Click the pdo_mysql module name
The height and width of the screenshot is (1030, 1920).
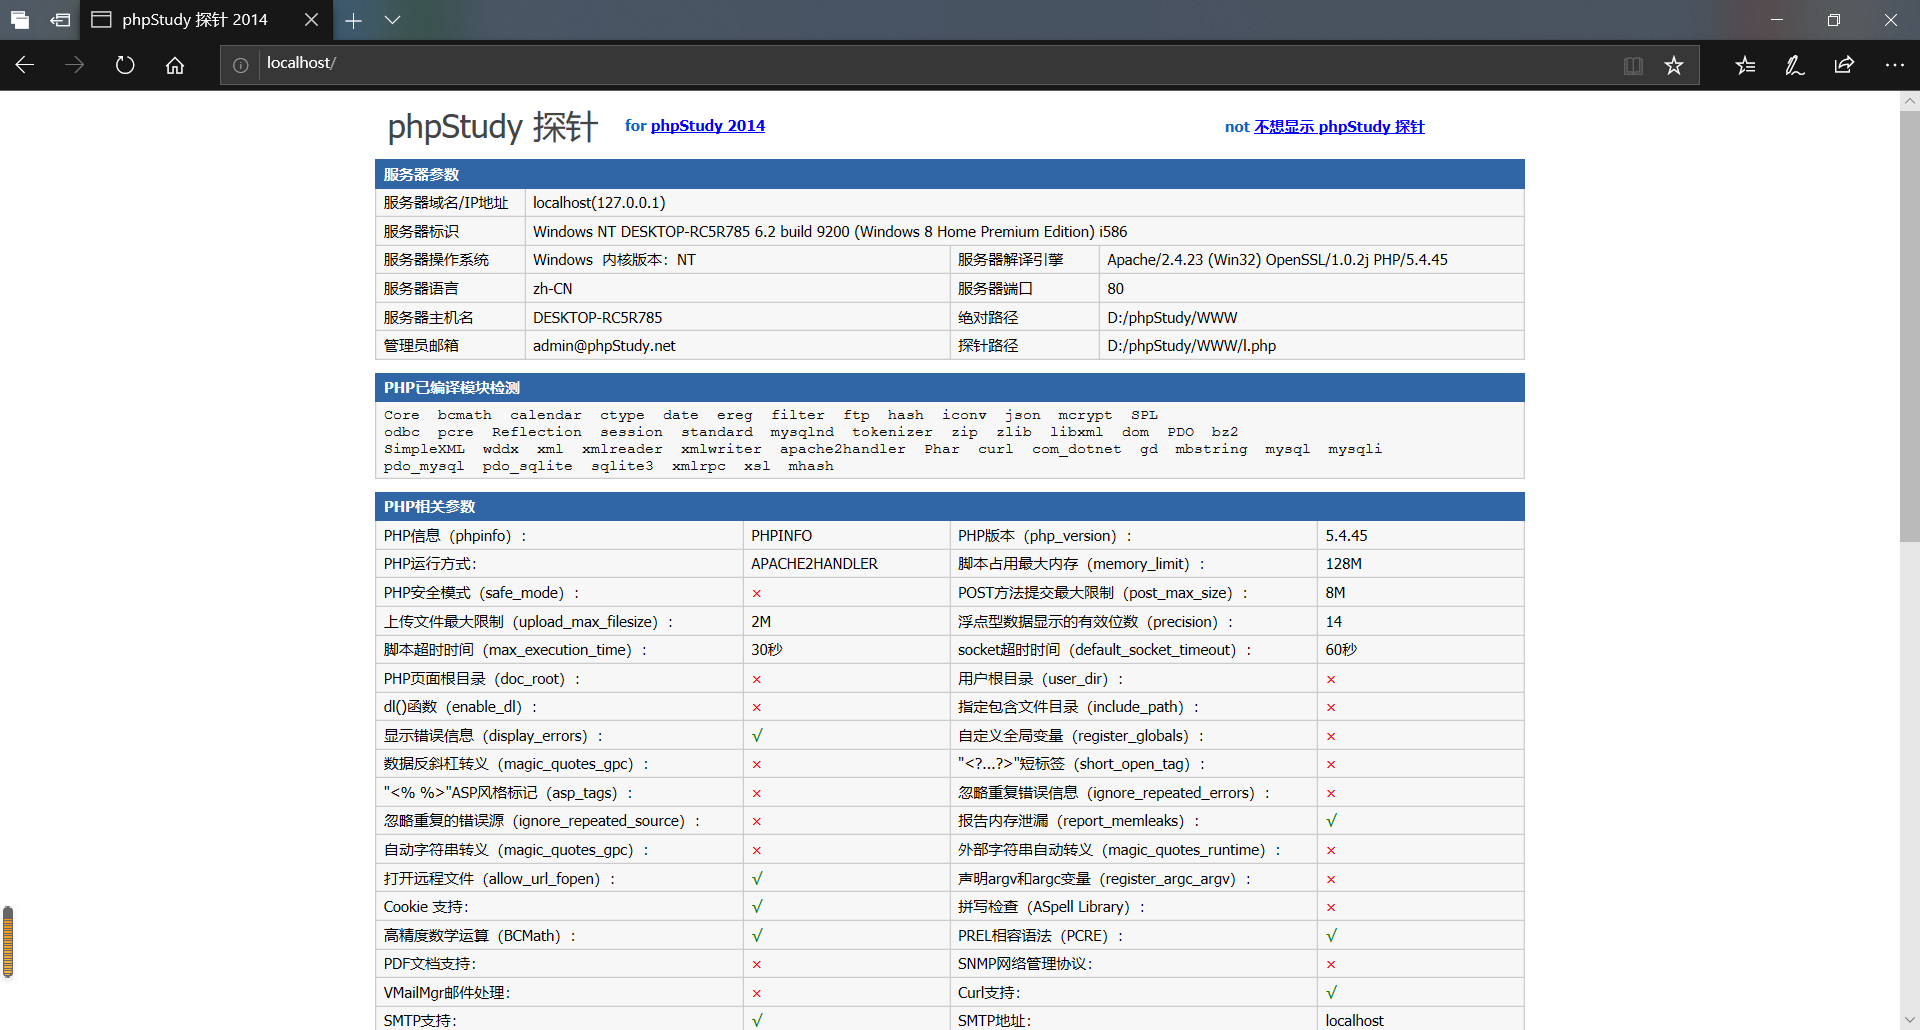pos(424,467)
